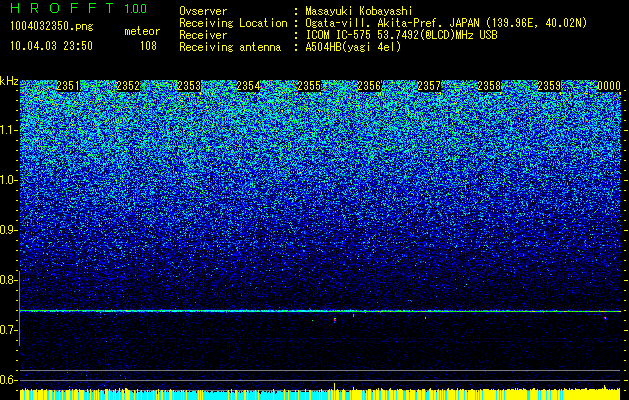This screenshot has width=629, height=400.
Task: Click the A504HB(yagi 4el) antenna text
Action: point(353,47)
